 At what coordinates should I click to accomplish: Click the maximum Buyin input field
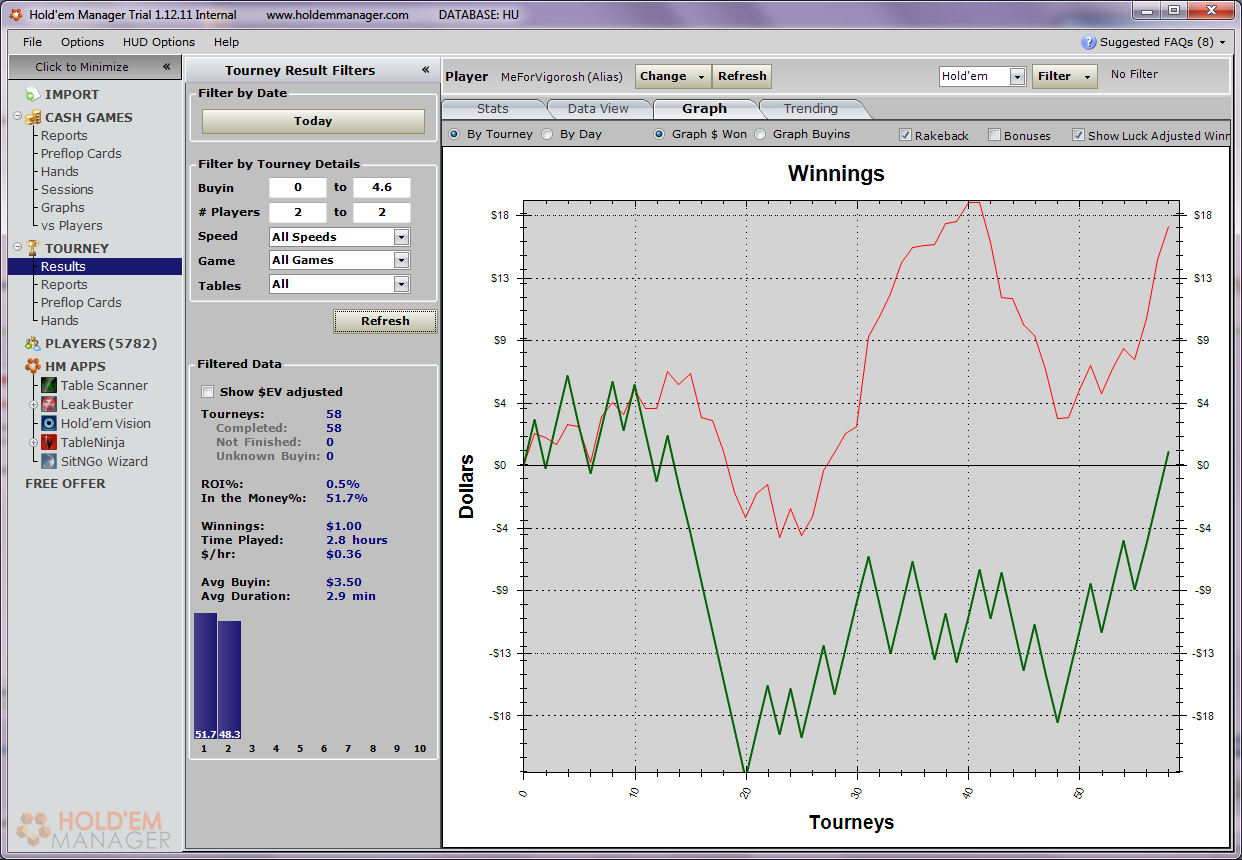(x=381, y=187)
